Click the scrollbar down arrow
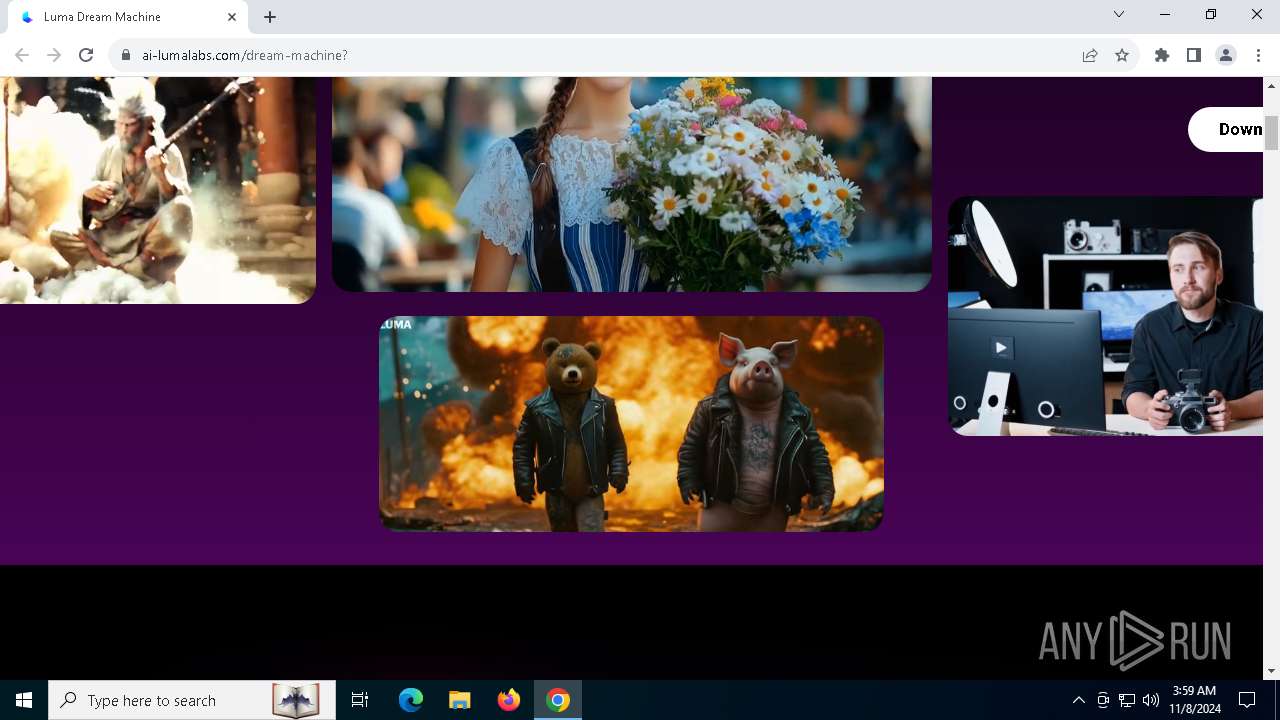 [1271, 671]
